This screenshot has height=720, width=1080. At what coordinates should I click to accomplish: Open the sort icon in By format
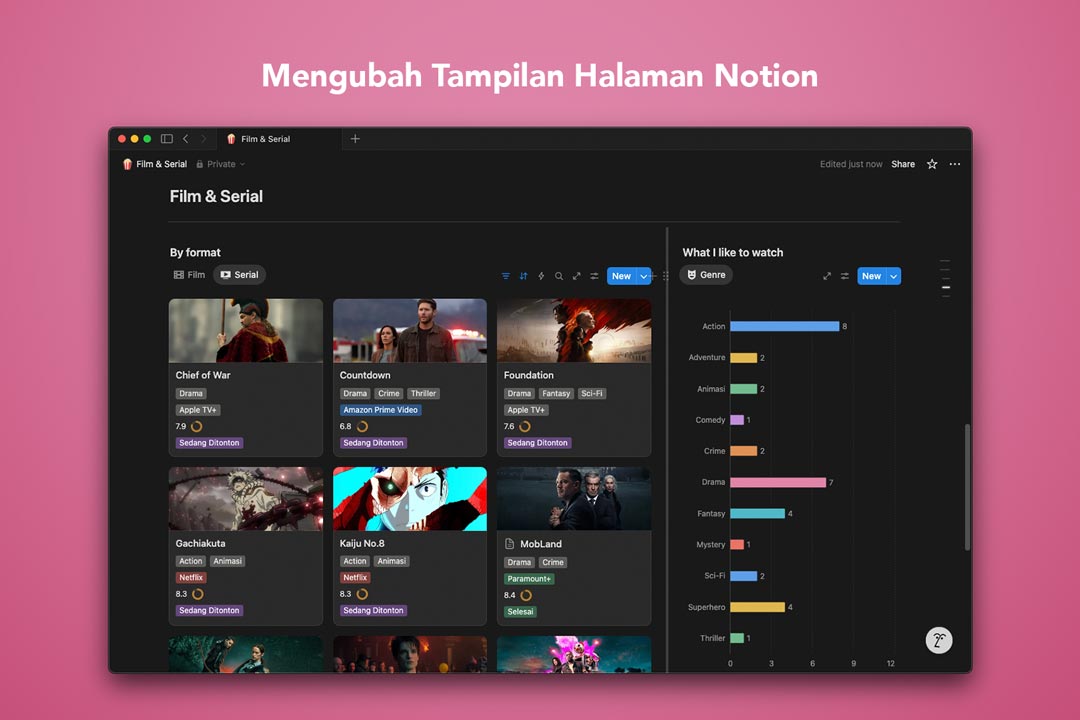[x=523, y=276]
